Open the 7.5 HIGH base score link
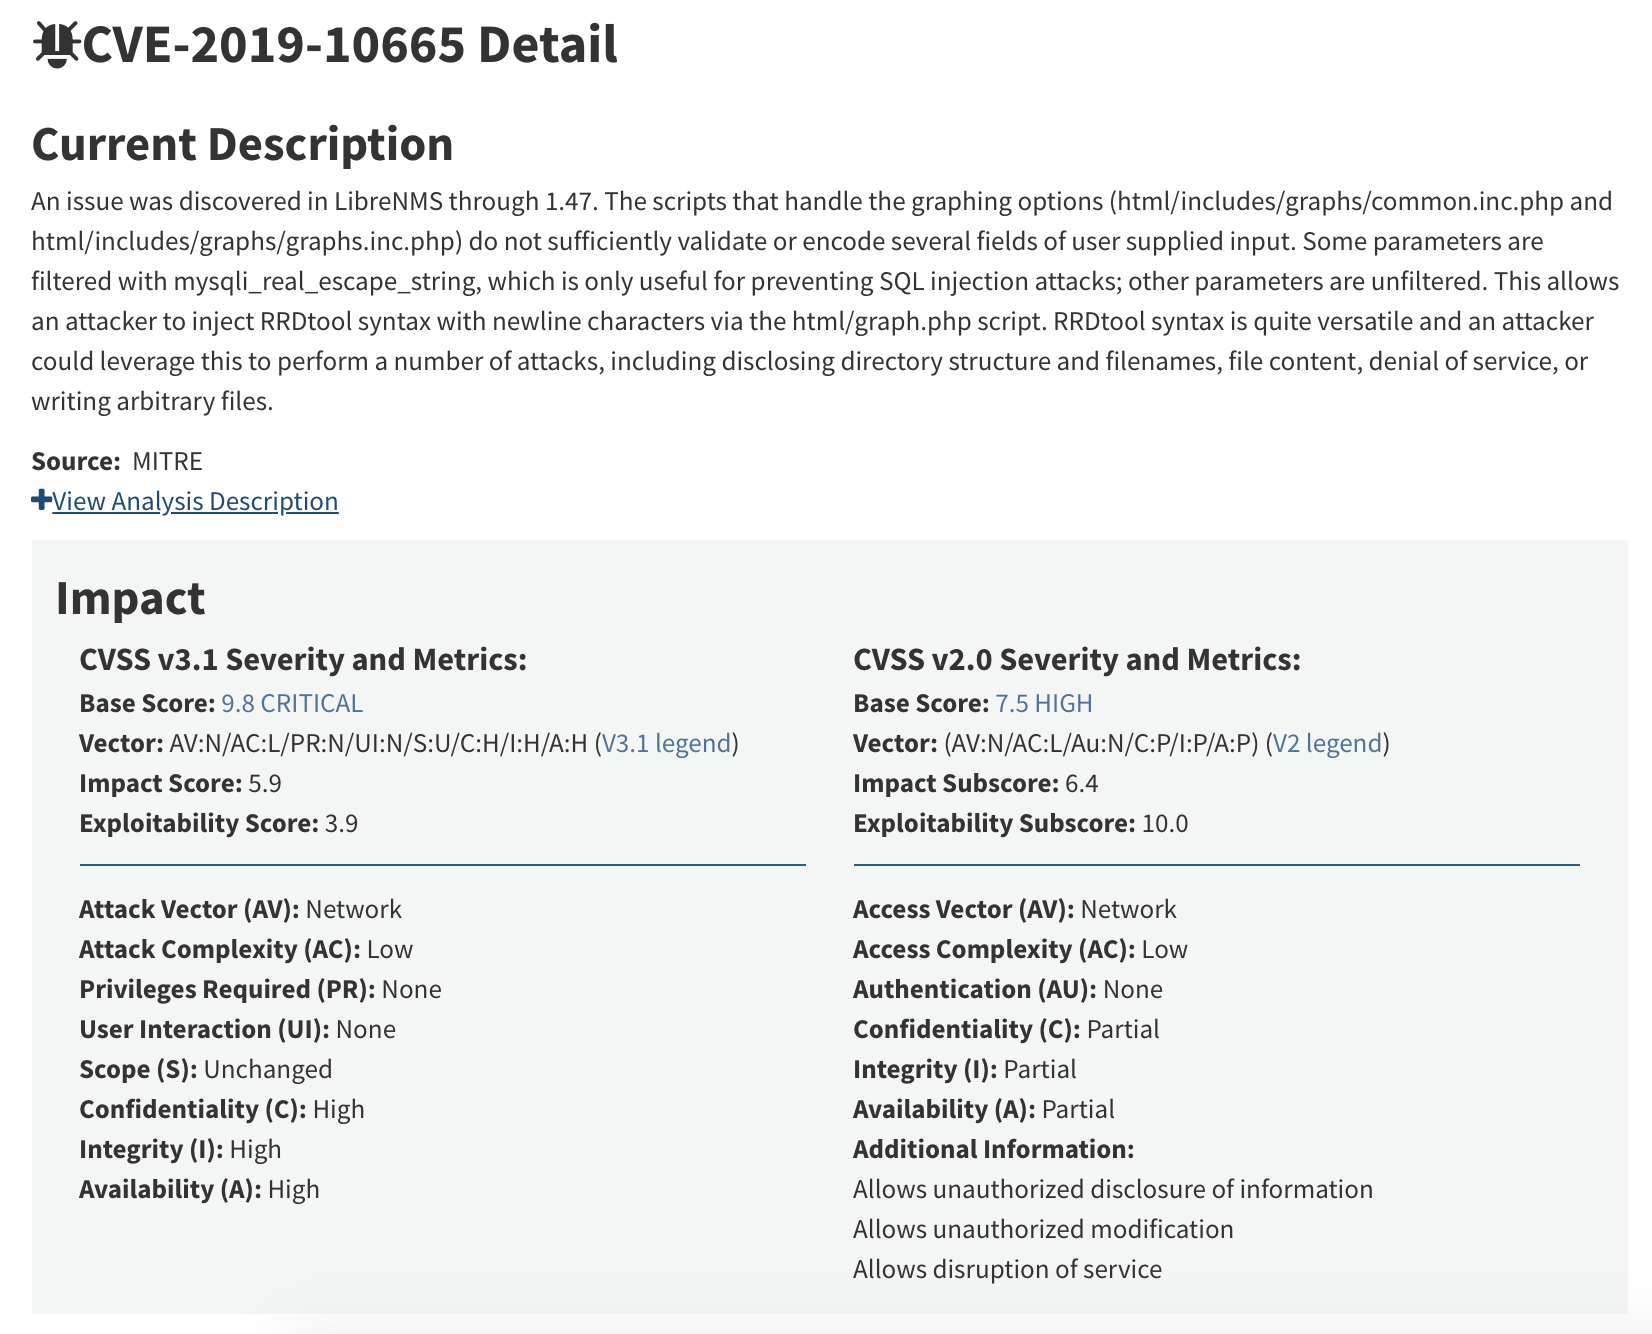1652x1334 pixels. [1044, 703]
